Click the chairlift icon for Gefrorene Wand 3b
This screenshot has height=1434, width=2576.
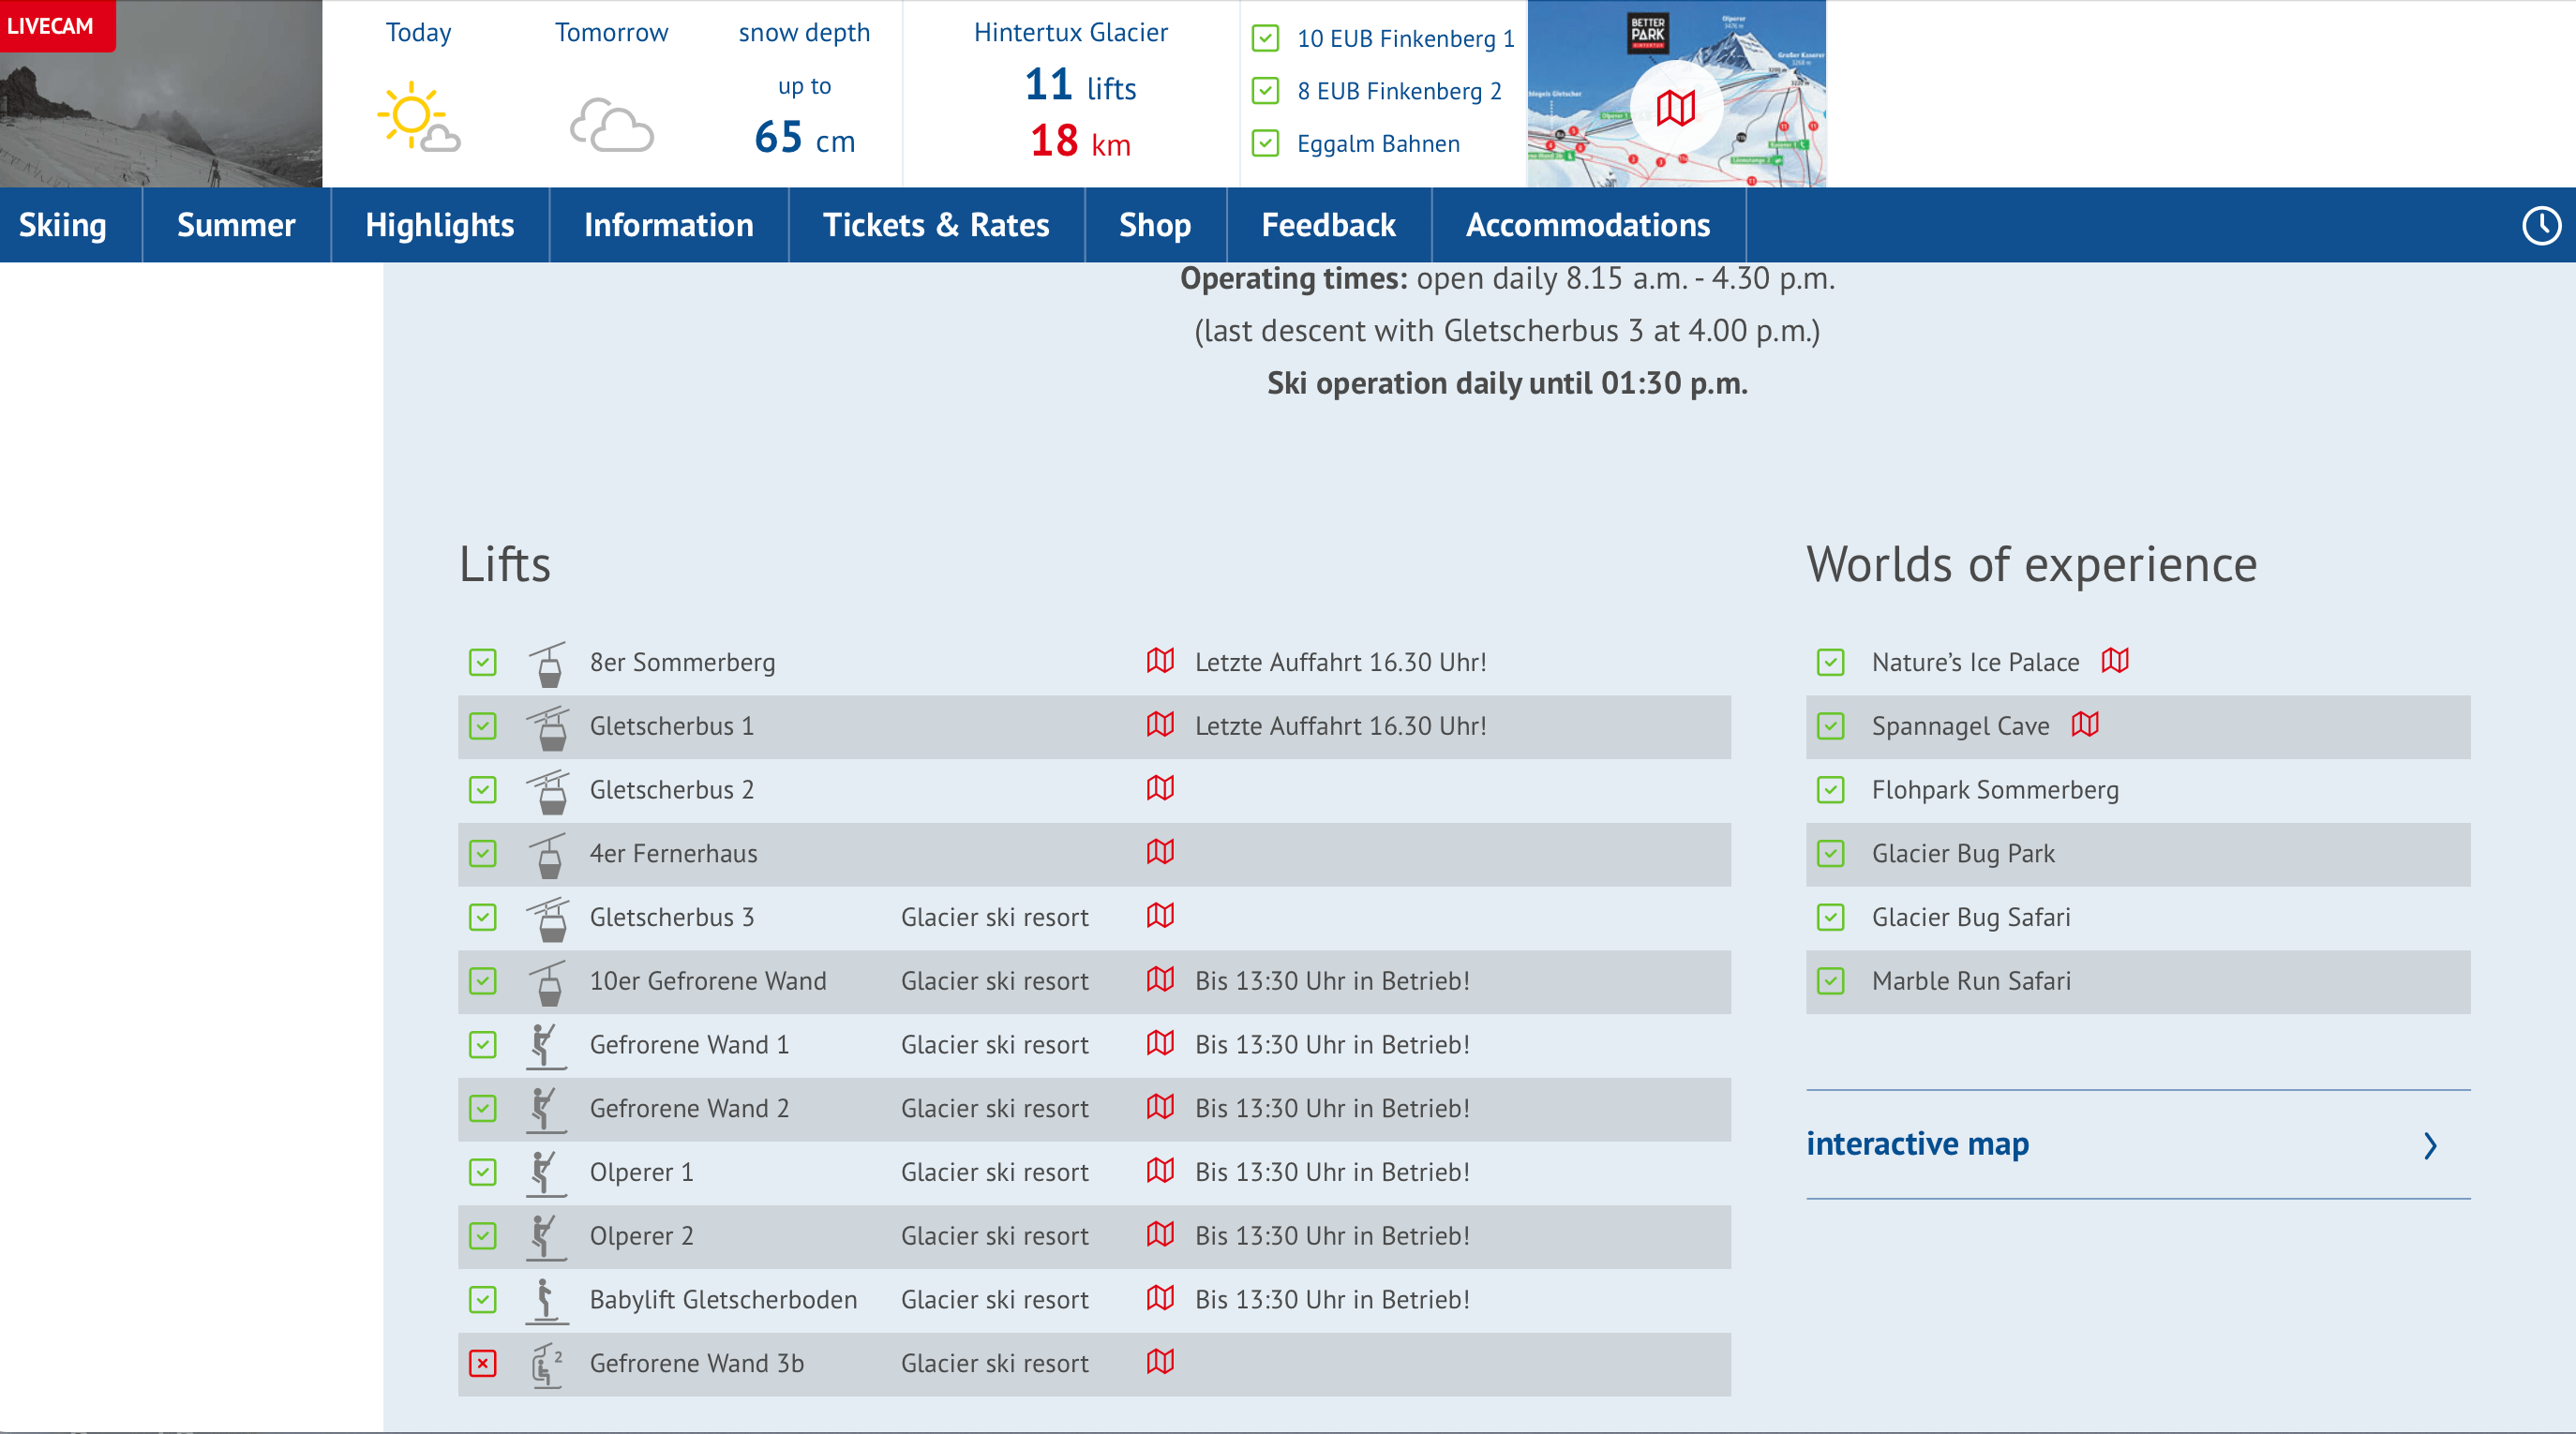546,1364
